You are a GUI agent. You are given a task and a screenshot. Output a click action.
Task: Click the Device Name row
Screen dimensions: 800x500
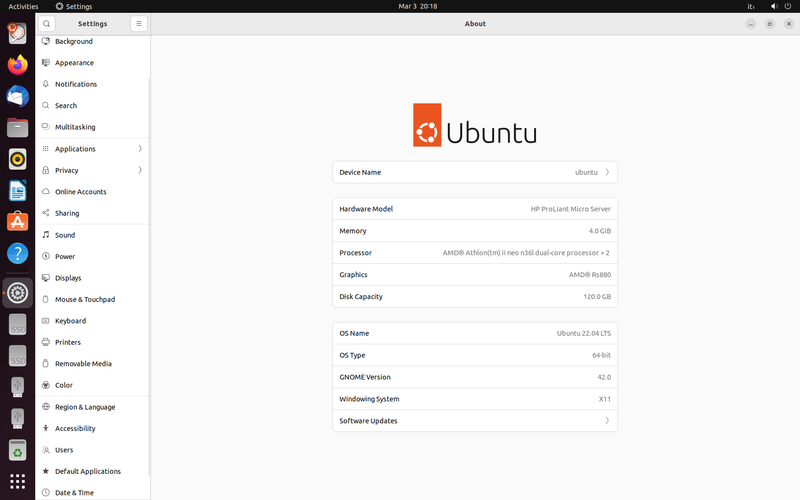475,172
